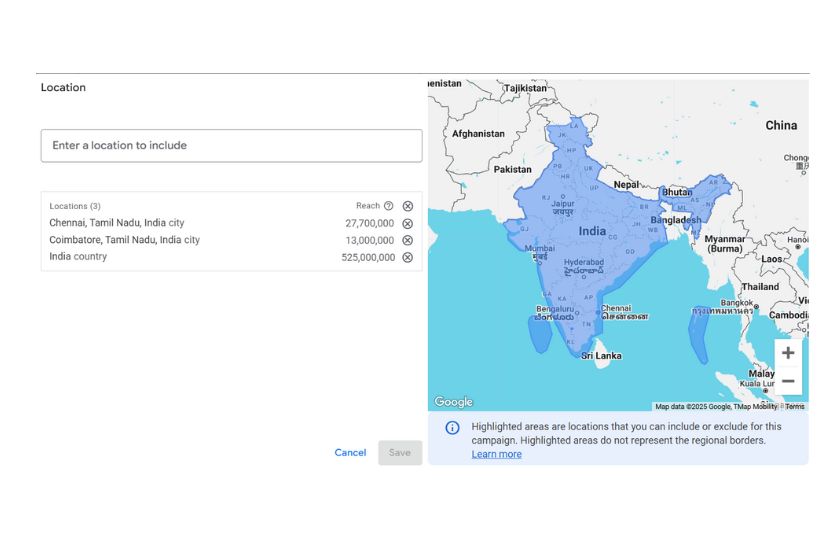The height and width of the screenshot is (551, 826).
Task: Select 'Chennai, Tamil Nadu, India city' row text
Action: click(117, 223)
